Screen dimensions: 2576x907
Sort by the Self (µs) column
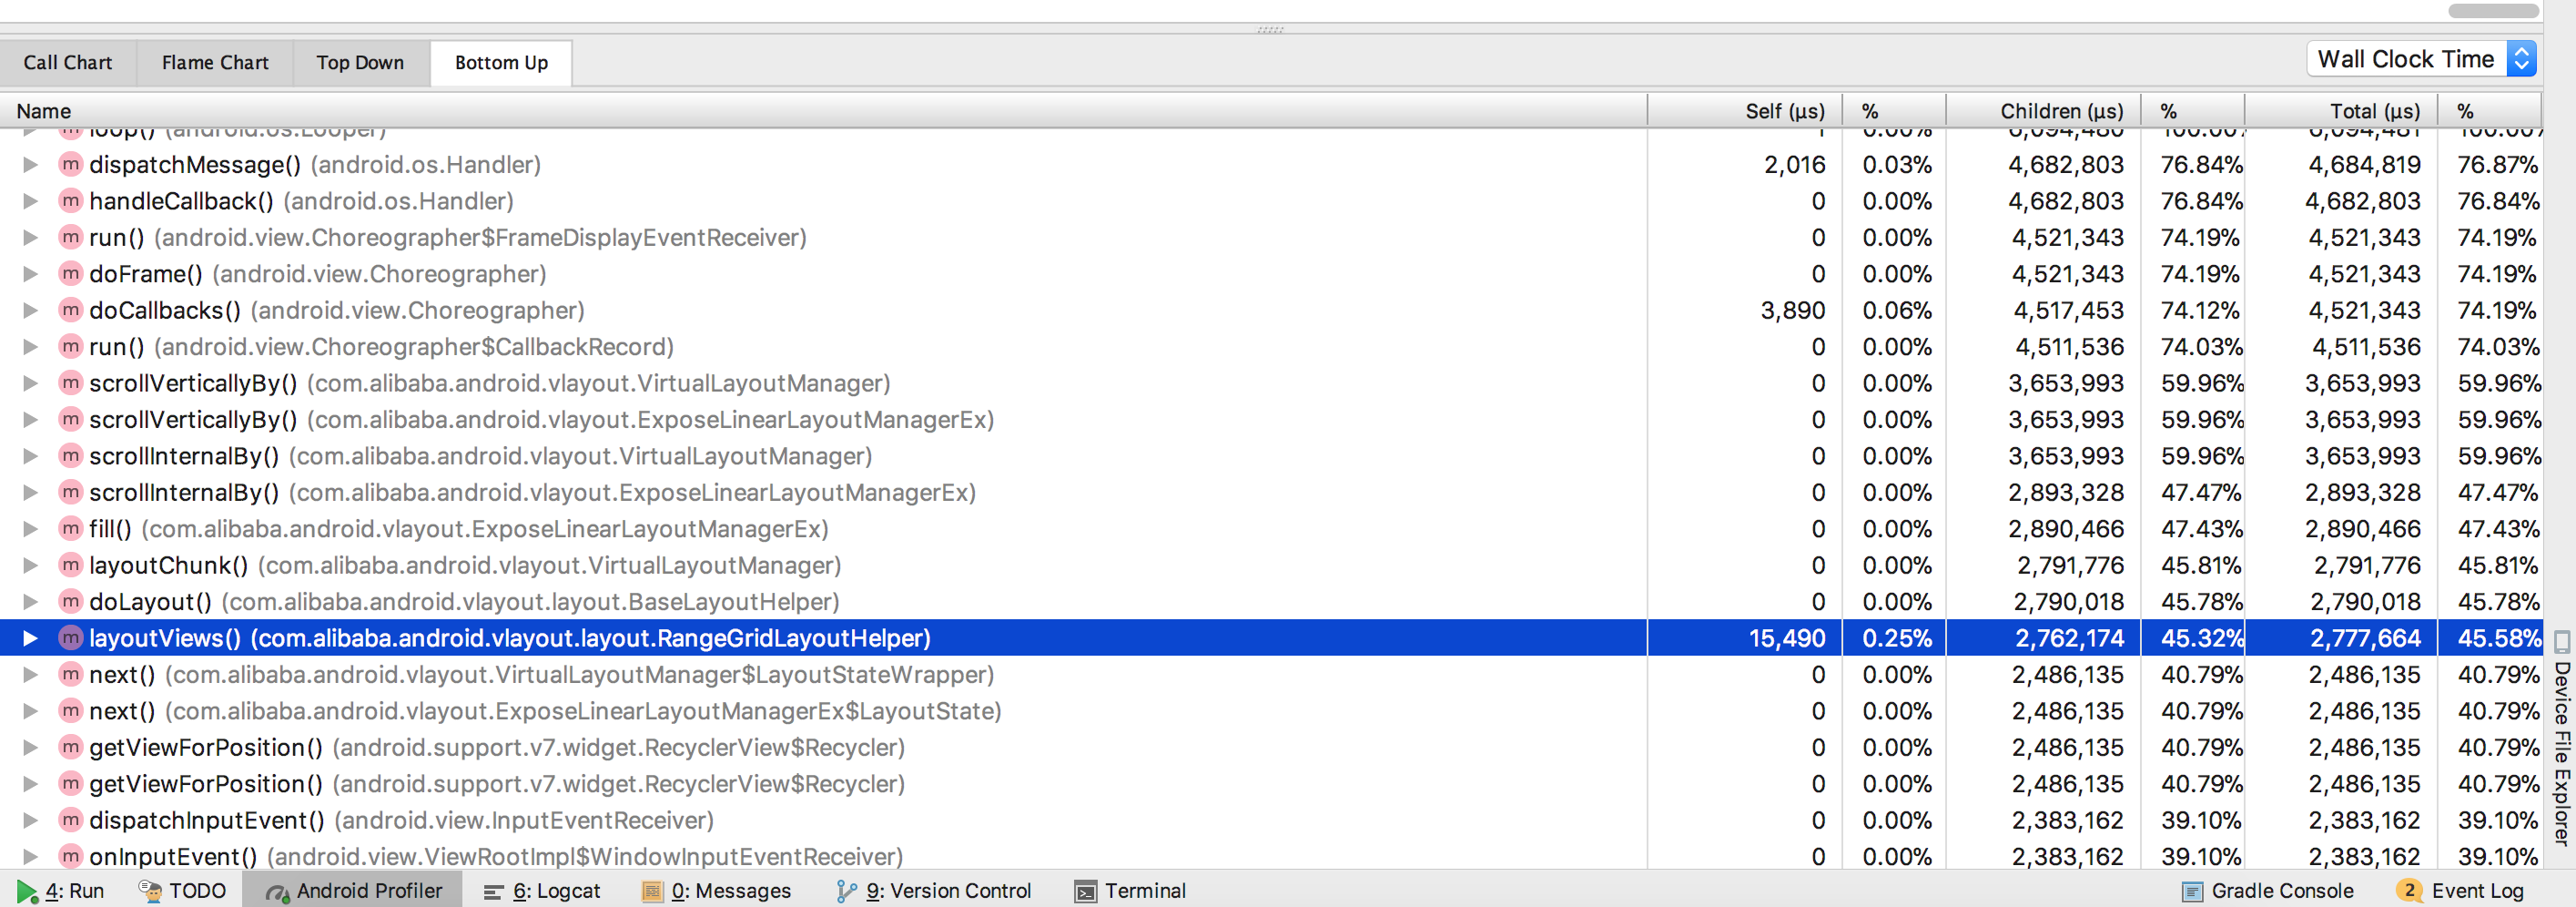[x=1785, y=110]
